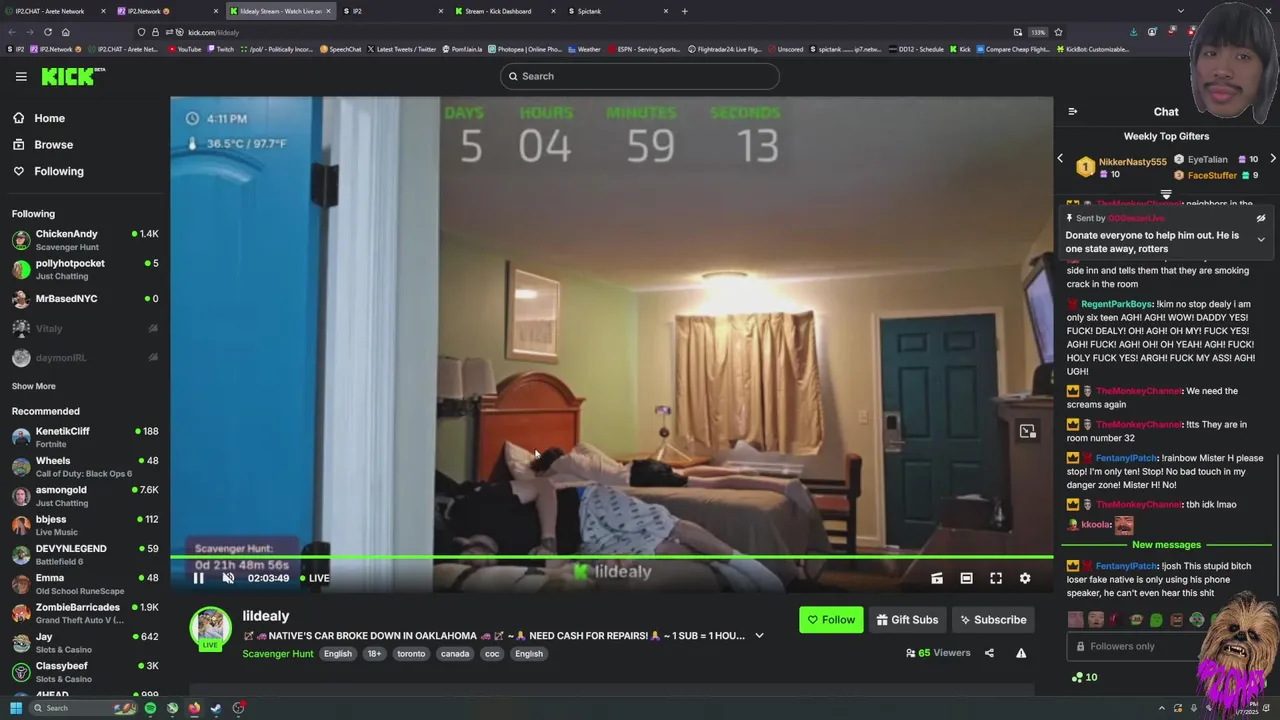
Task: Show next top gifters
Action: click(1272, 158)
